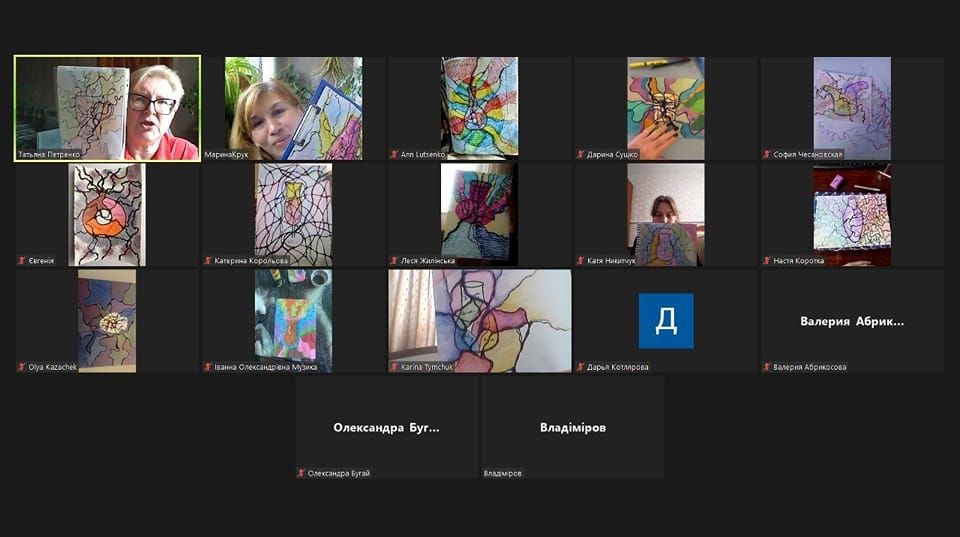Click the large Олександра Буг... name text
The width and height of the screenshot is (960, 537).
point(386,428)
